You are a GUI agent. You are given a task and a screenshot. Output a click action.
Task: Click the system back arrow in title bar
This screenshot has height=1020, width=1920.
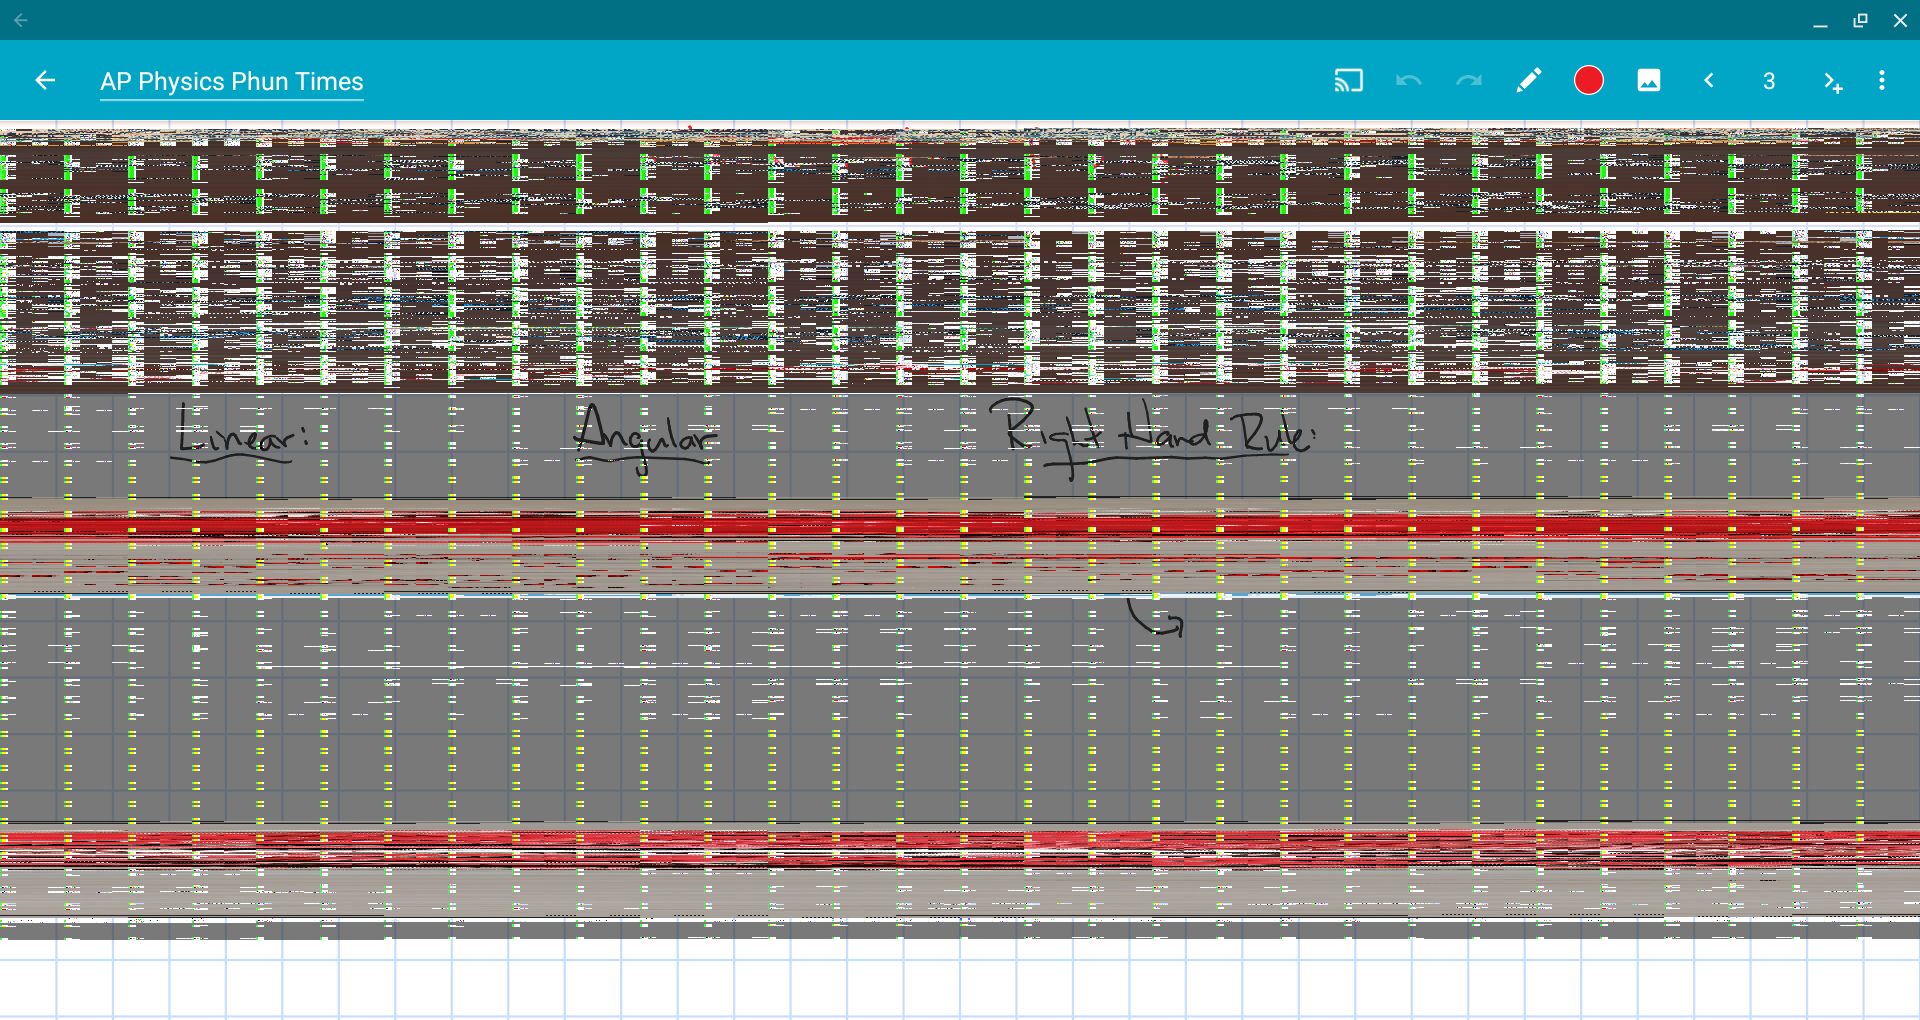[x=21, y=19]
